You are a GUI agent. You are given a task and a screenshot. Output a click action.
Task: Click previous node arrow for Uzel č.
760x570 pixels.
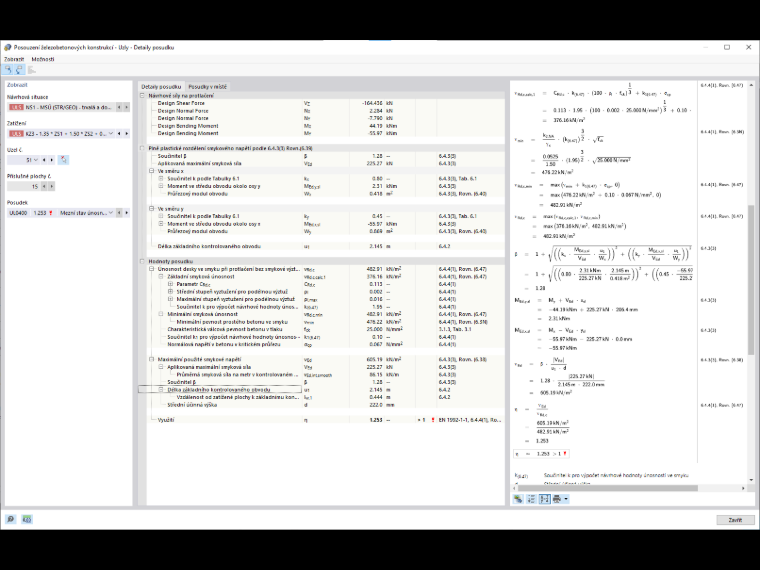(x=44, y=159)
